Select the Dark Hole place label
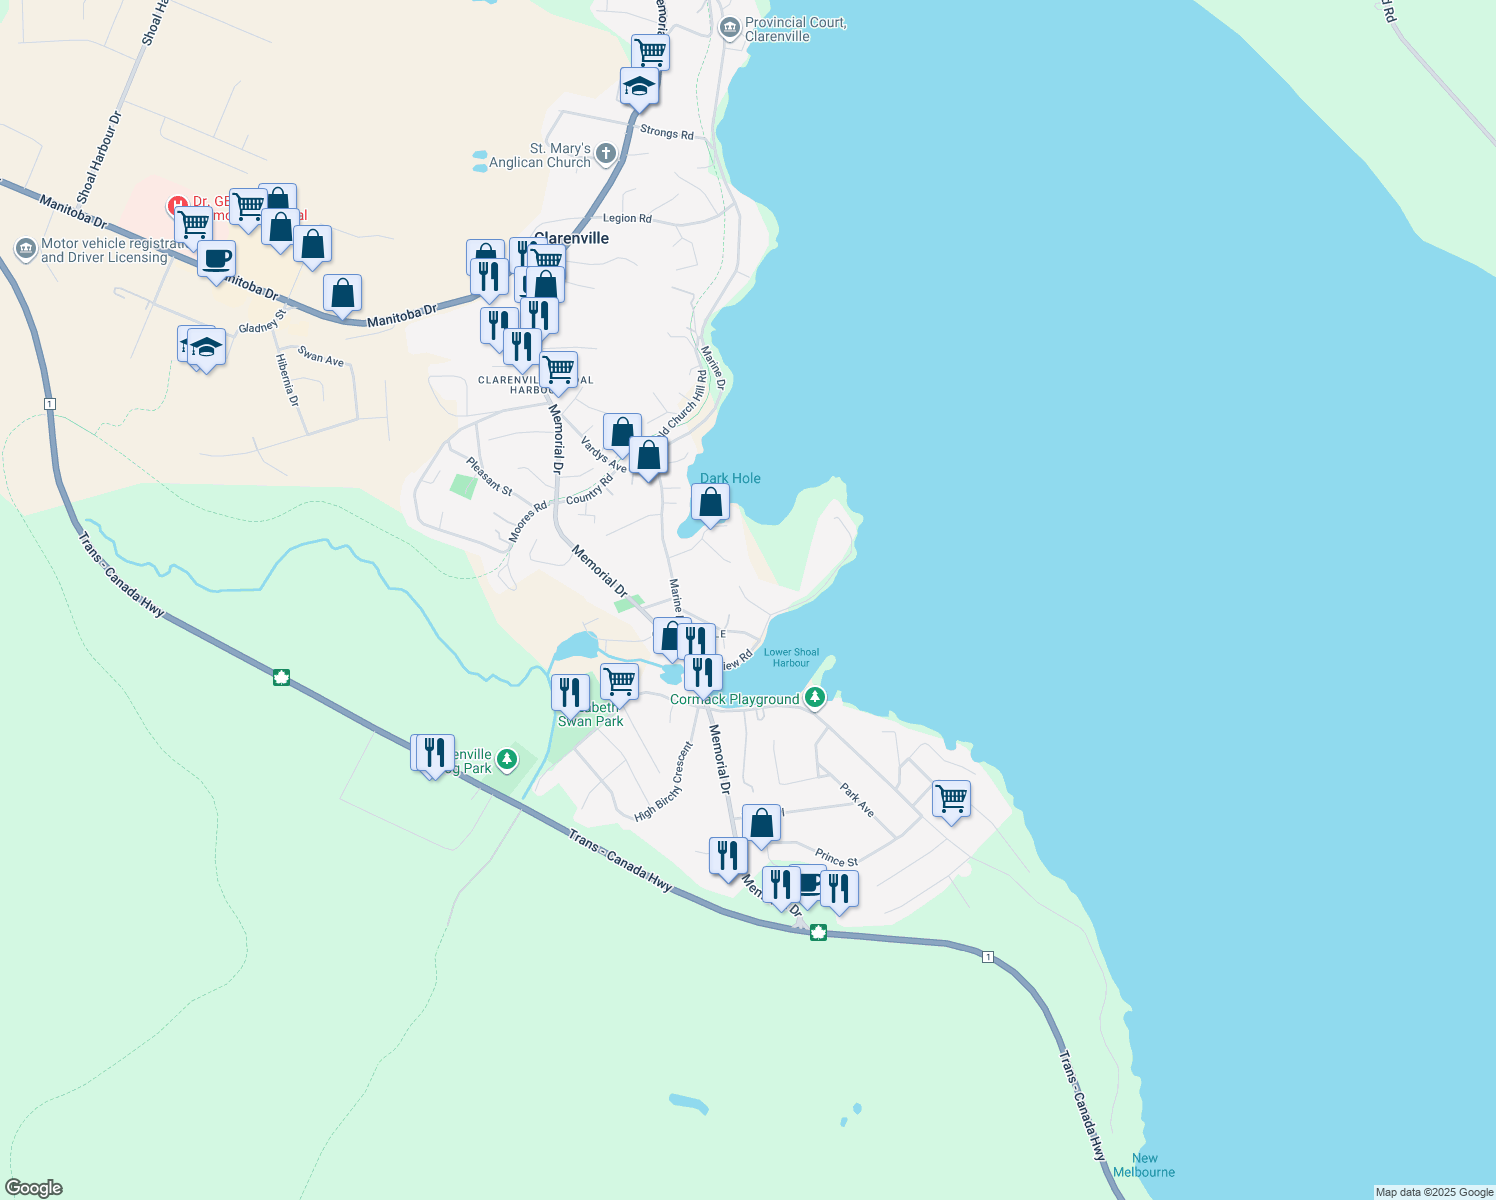This screenshot has width=1496, height=1200. (730, 478)
